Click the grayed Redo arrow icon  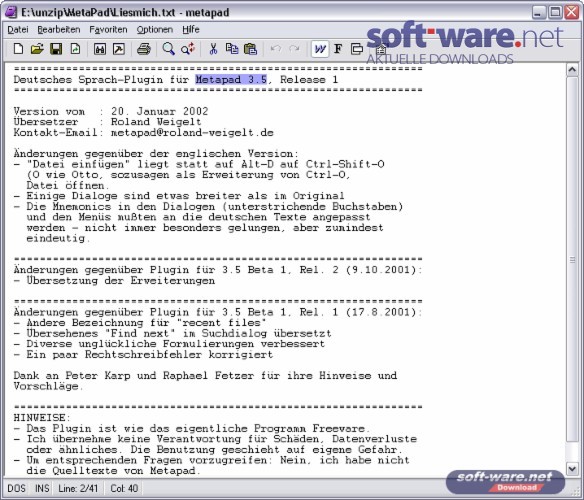point(295,49)
